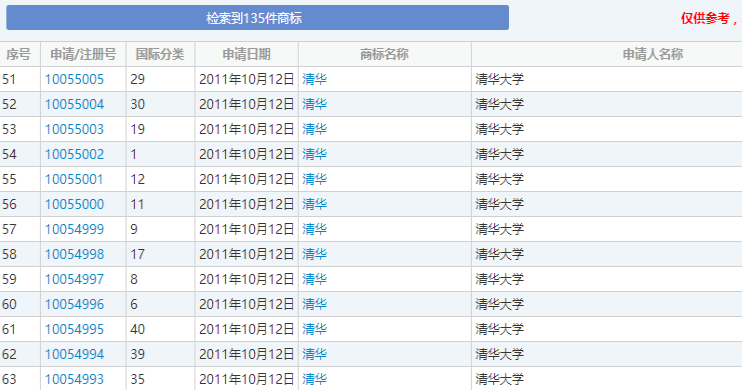Select class 39 cell in row 62
This screenshot has height=390, width=742.
coord(160,355)
